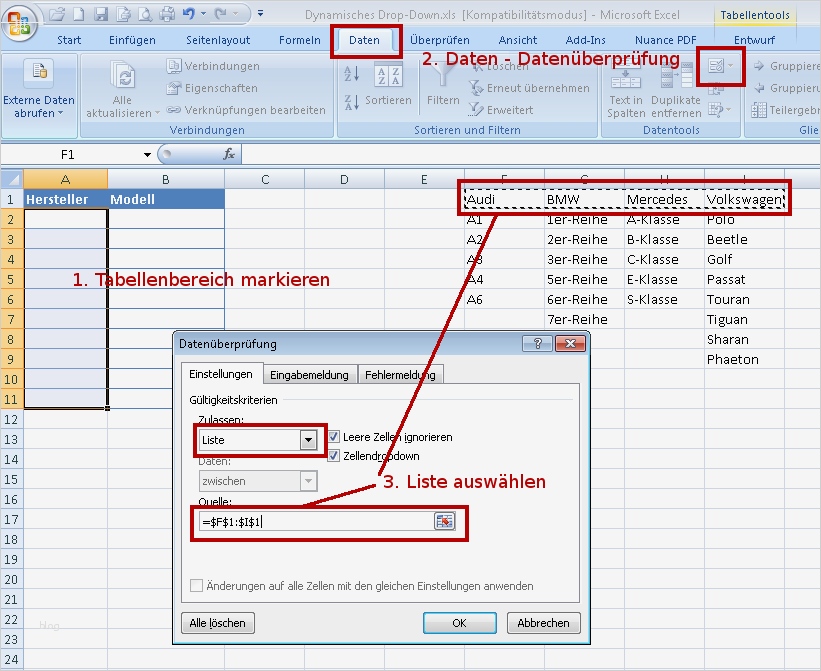The image size is (821, 671).
Task: Sort descending Z to A
Action: 351,102
